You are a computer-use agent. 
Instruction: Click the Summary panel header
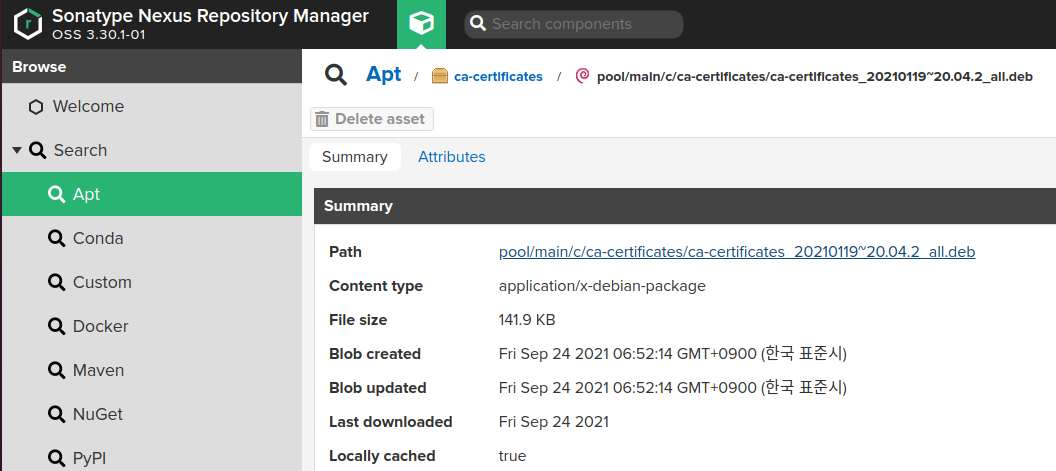pyautogui.click(x=685, y=206)
